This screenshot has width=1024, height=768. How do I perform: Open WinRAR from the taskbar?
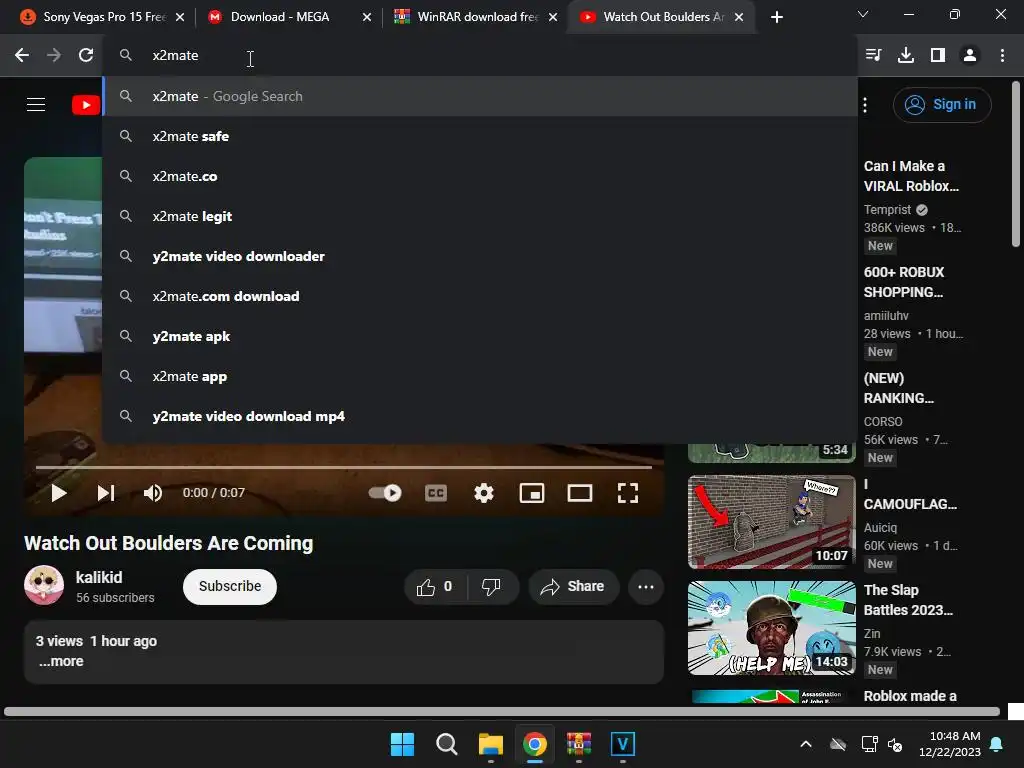(579, 744)
